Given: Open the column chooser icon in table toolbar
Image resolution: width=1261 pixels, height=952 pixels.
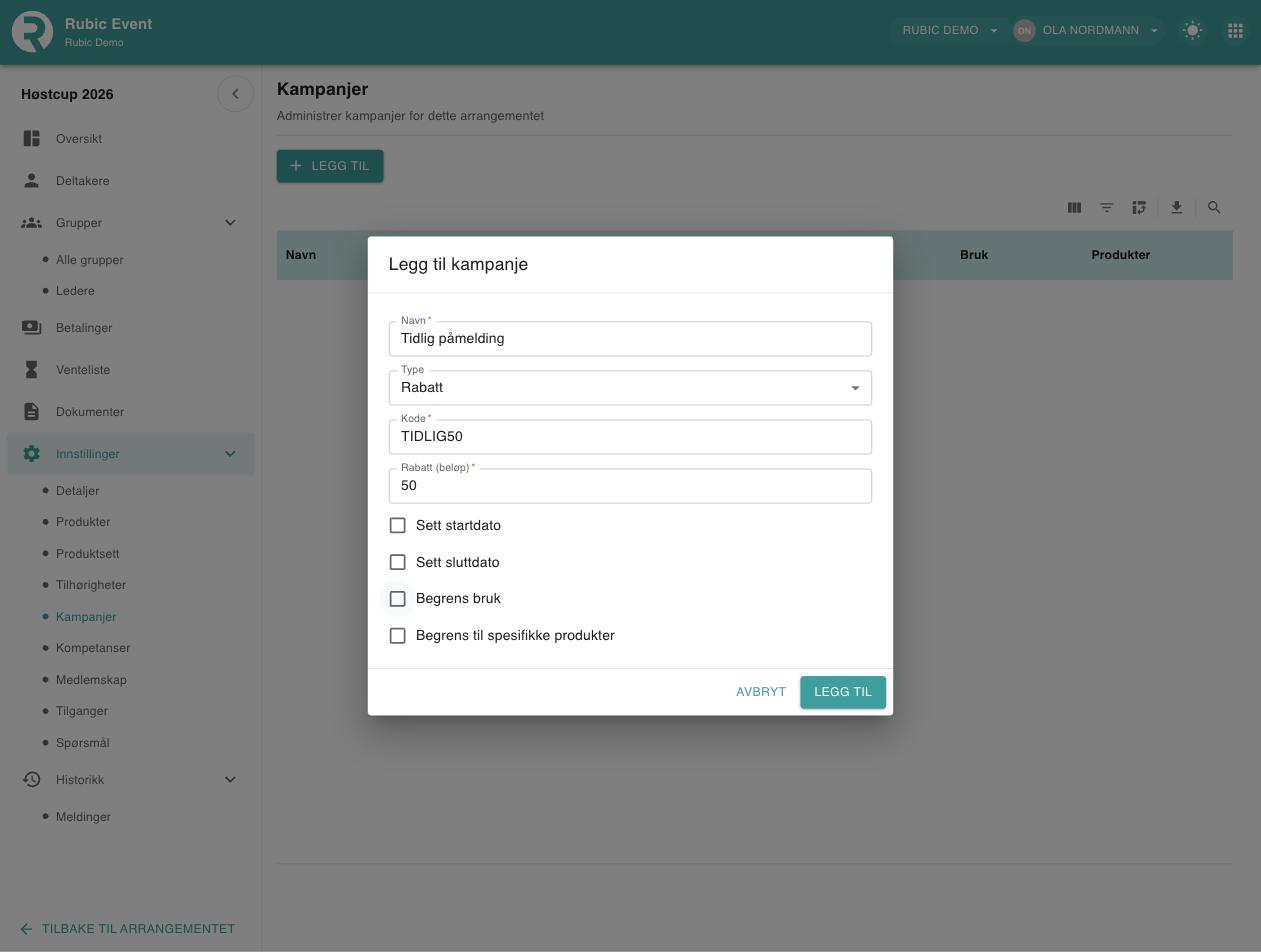Looking at the screenshot, I should 1075,208.
